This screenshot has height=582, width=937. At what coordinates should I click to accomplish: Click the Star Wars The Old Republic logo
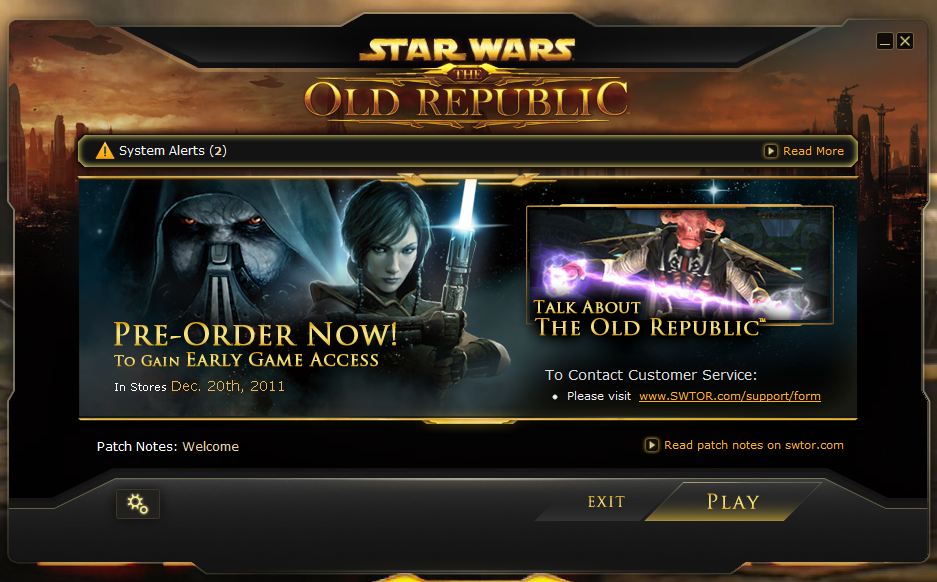click(x=467, y=81)
